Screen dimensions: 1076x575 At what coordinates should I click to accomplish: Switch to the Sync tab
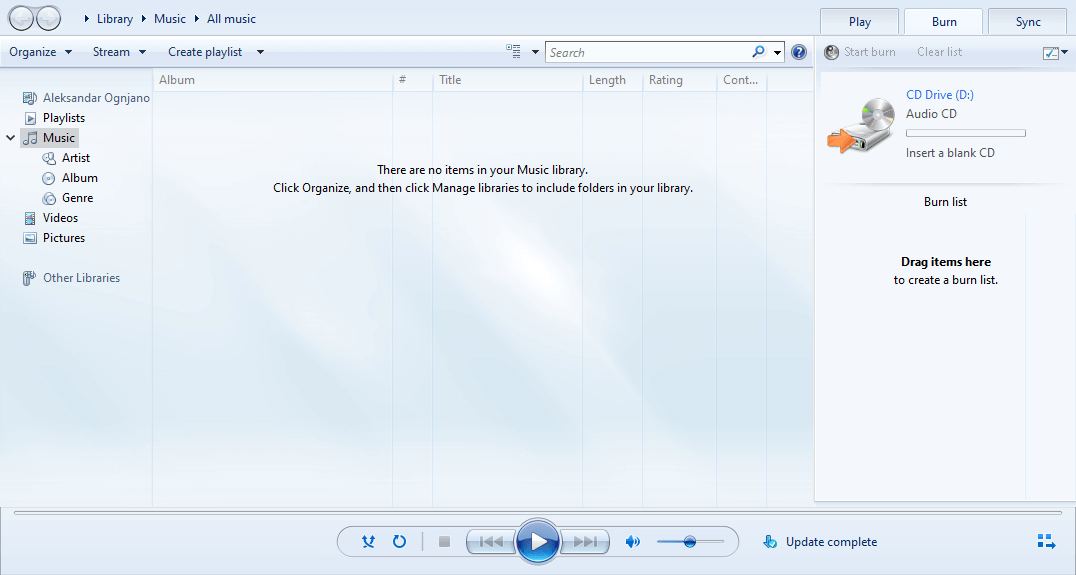[x=1028, y=21]
